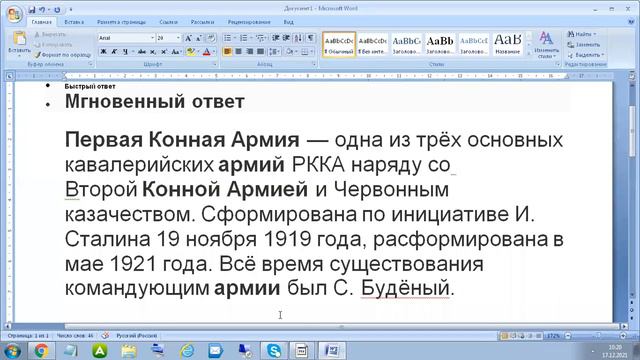Screen dimensions: 640x360
Task: Apply red font color button
Action: (x=207, y=51)
